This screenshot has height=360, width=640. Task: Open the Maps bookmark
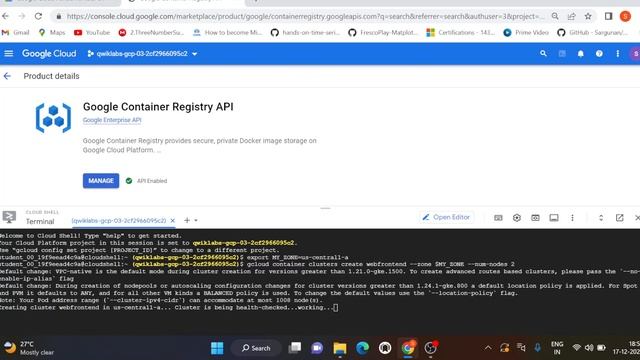point(52,32)
